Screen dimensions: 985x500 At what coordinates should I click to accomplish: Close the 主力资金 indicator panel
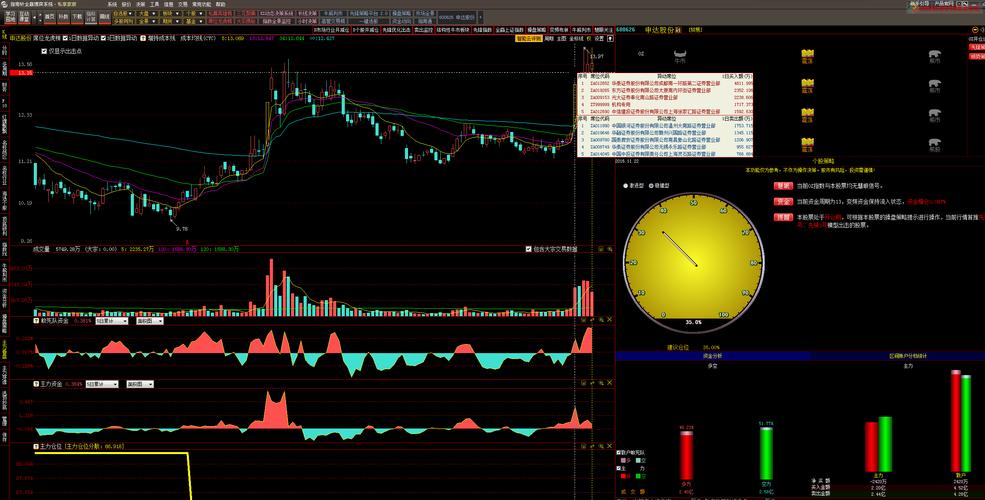pos(609,383)
